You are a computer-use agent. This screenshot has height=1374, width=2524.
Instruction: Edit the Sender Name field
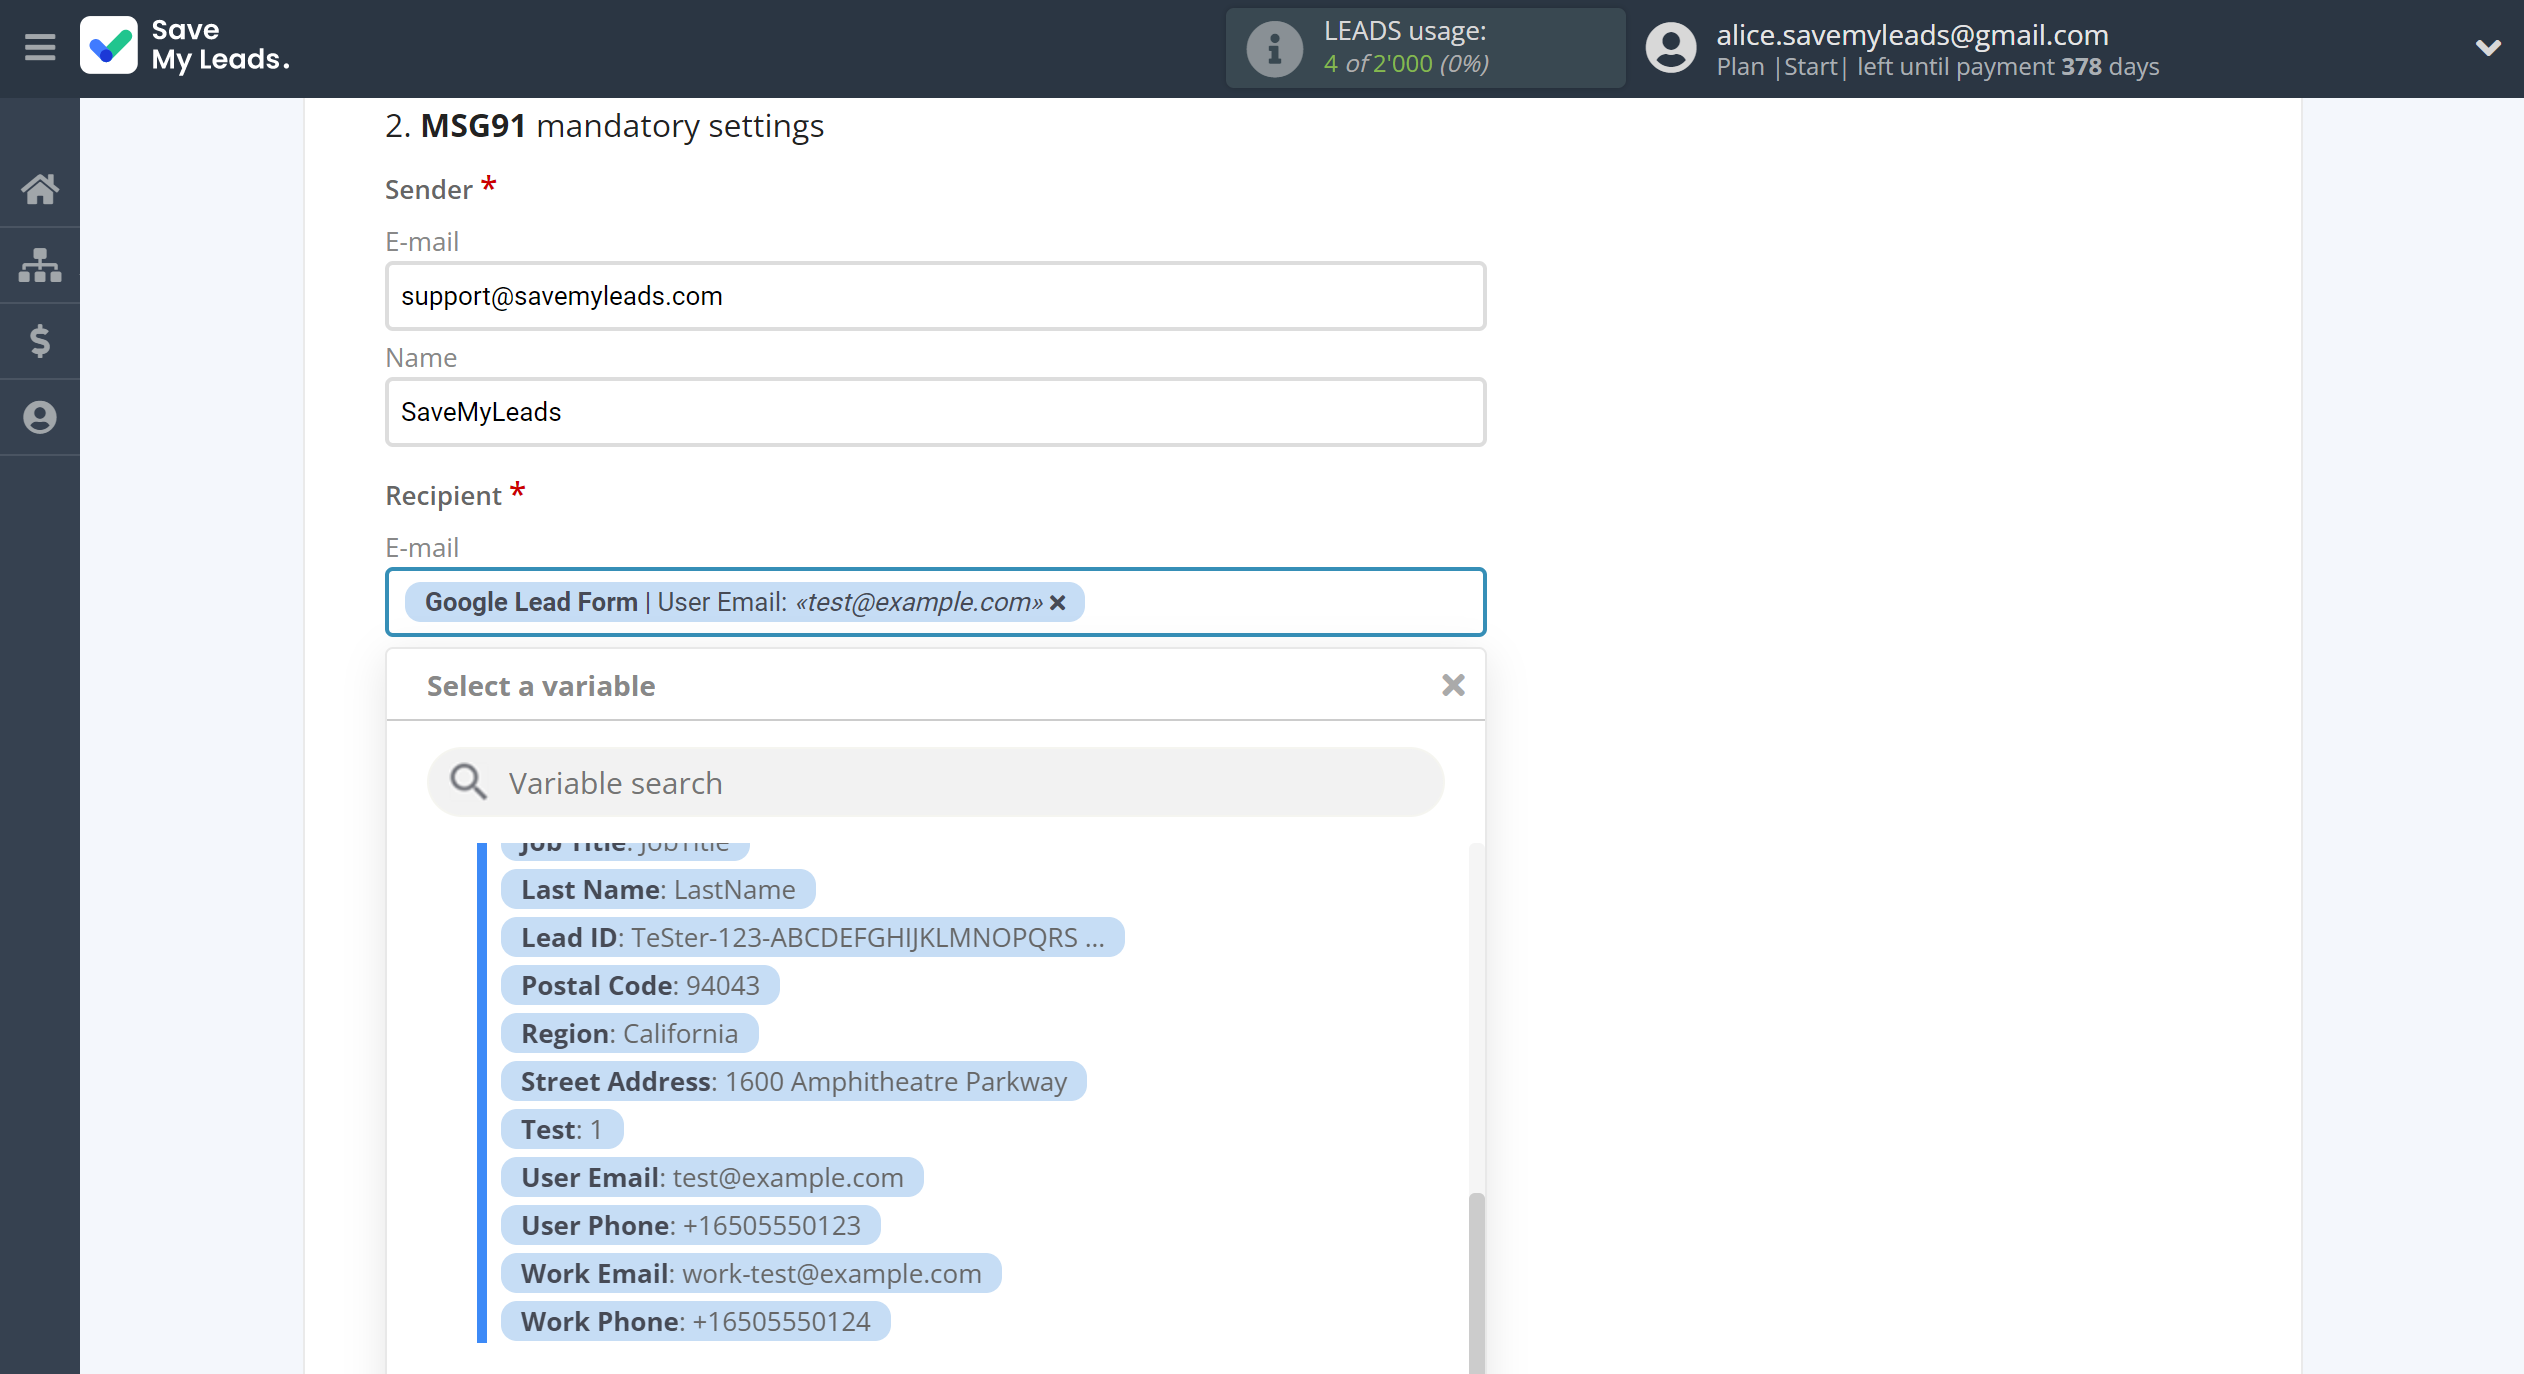[x=935, y=412]
